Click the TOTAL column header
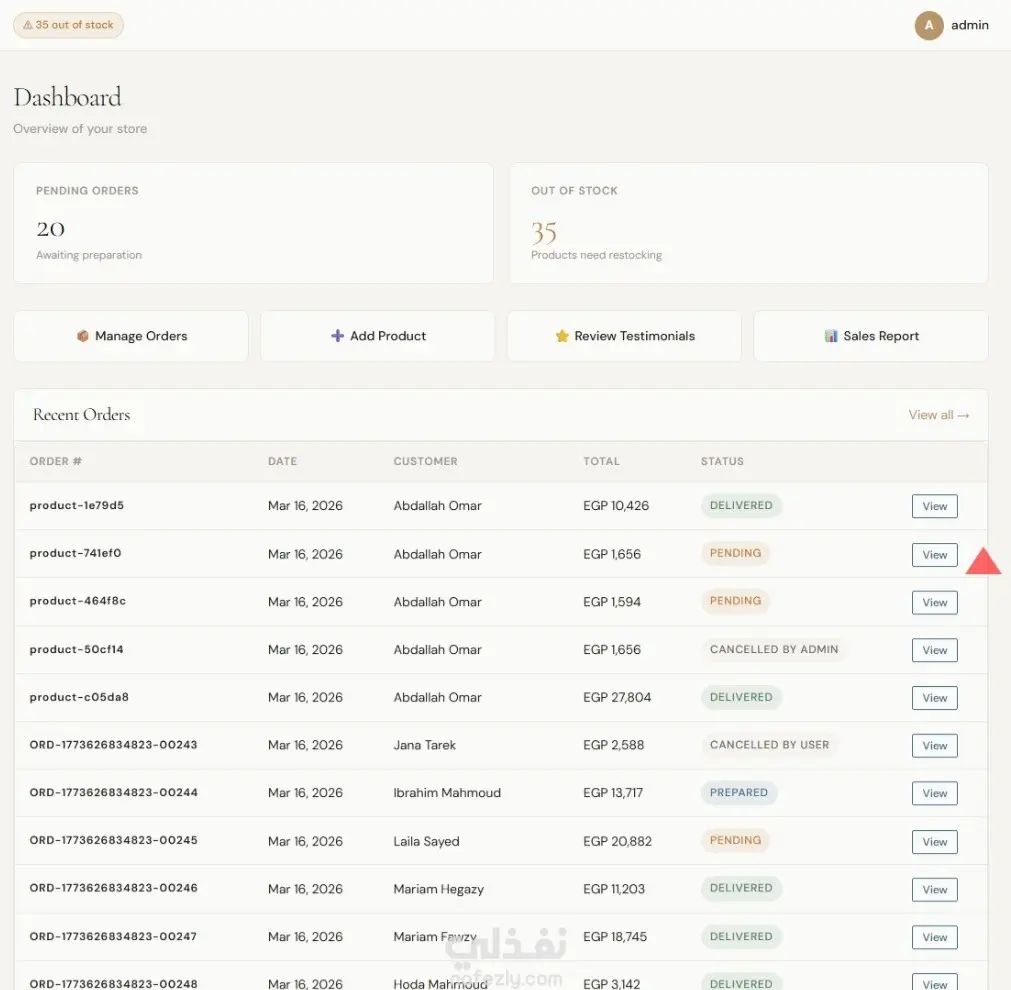1011x990 pixels. (601, 461)
